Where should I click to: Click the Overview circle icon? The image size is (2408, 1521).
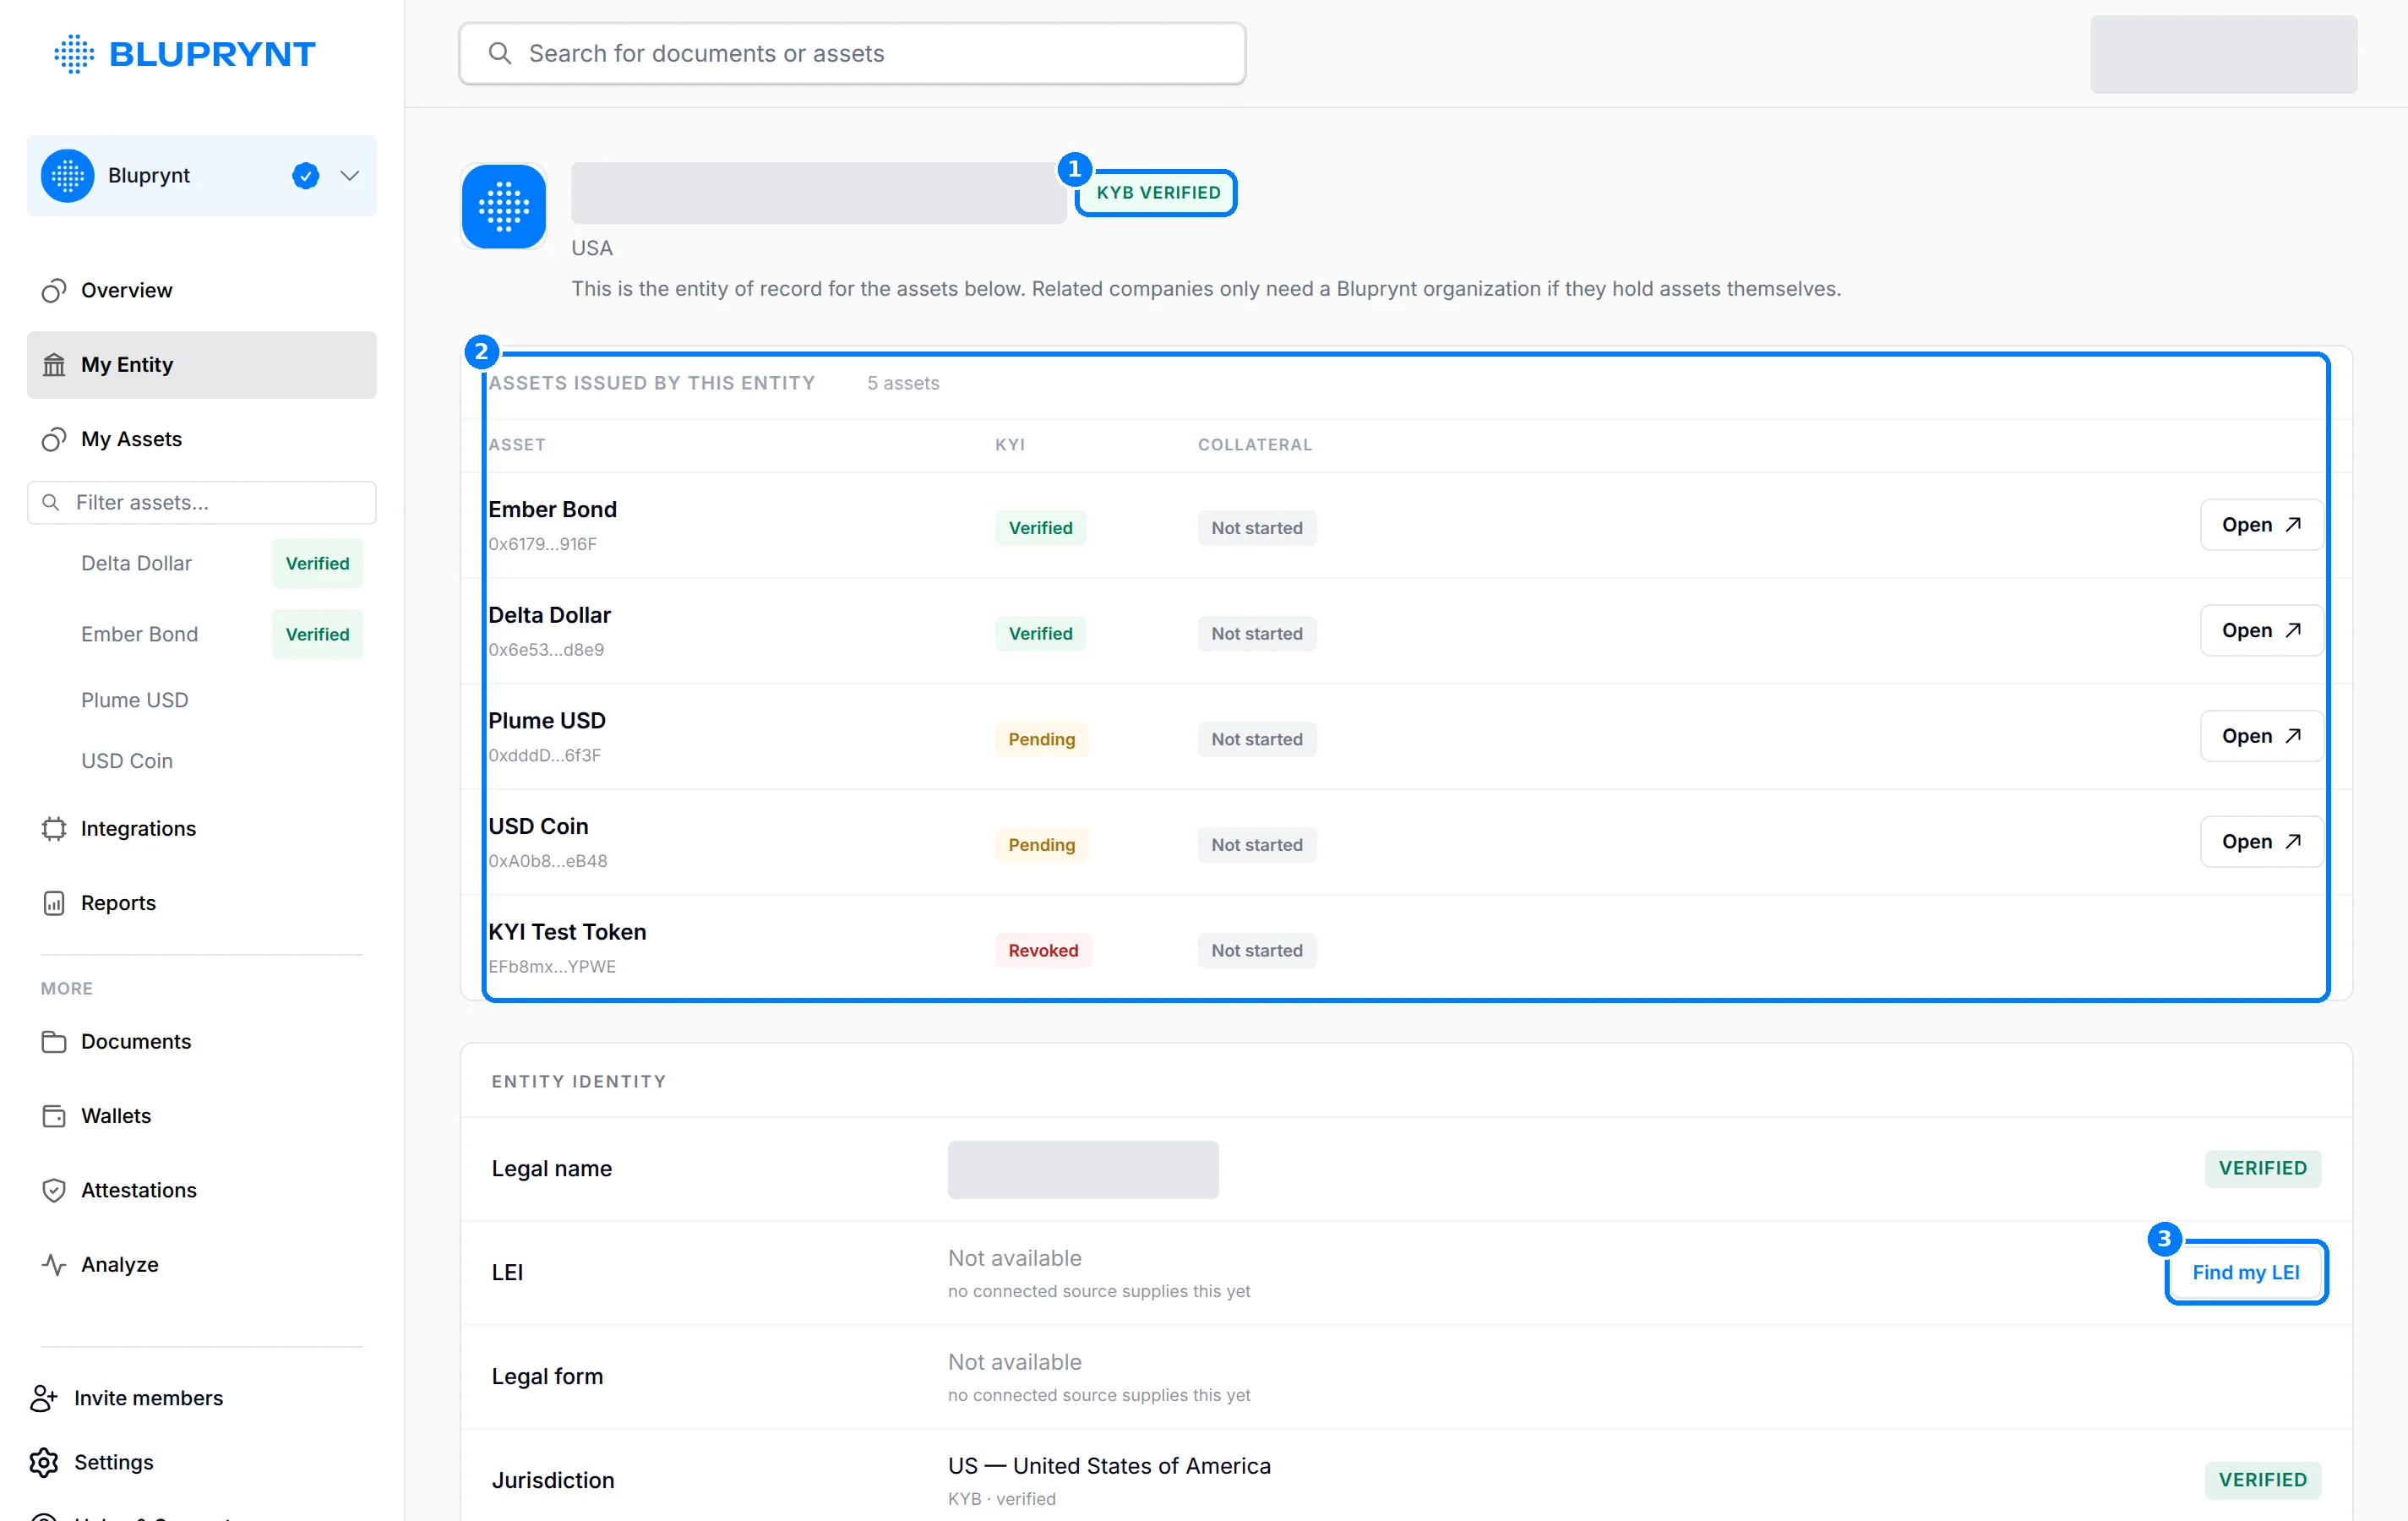coord(54,290)
